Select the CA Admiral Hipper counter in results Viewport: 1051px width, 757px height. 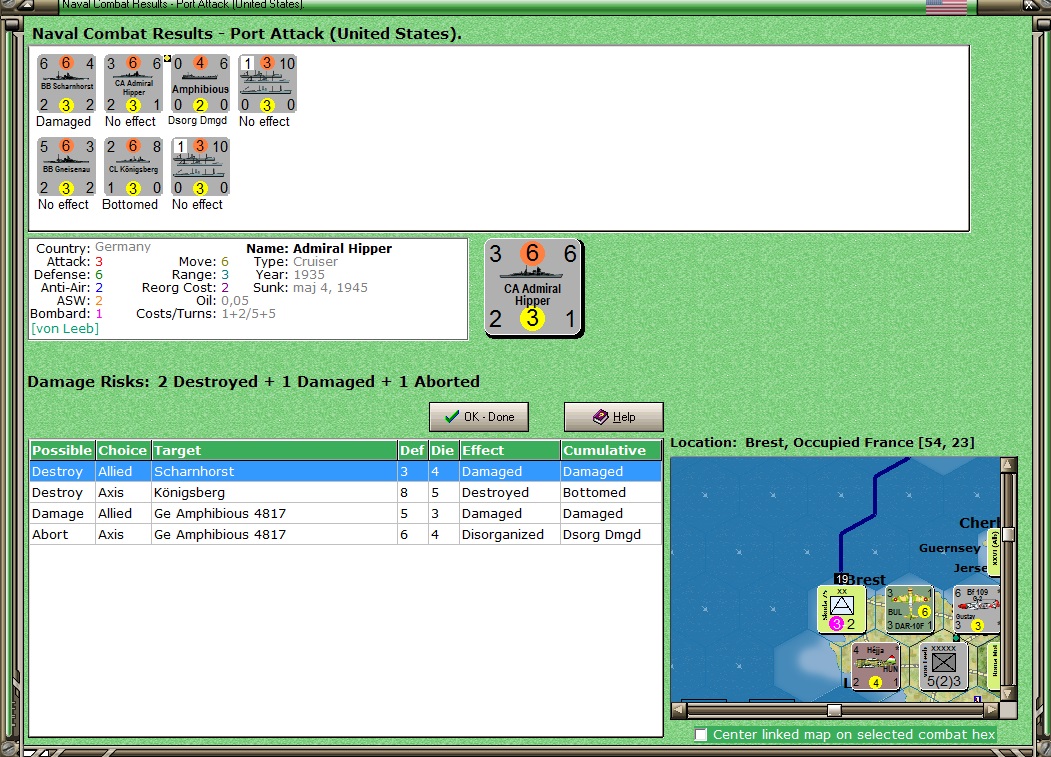[133, 84]
